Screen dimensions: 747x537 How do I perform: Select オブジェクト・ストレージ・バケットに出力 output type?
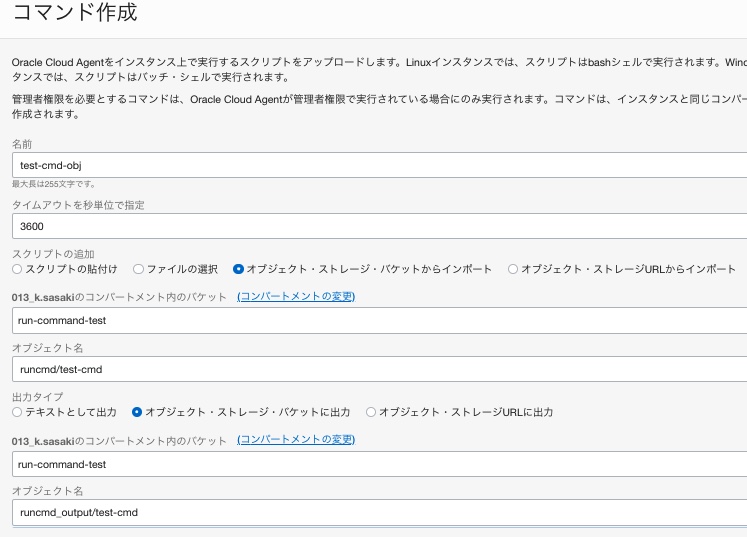tap(137, 412)
